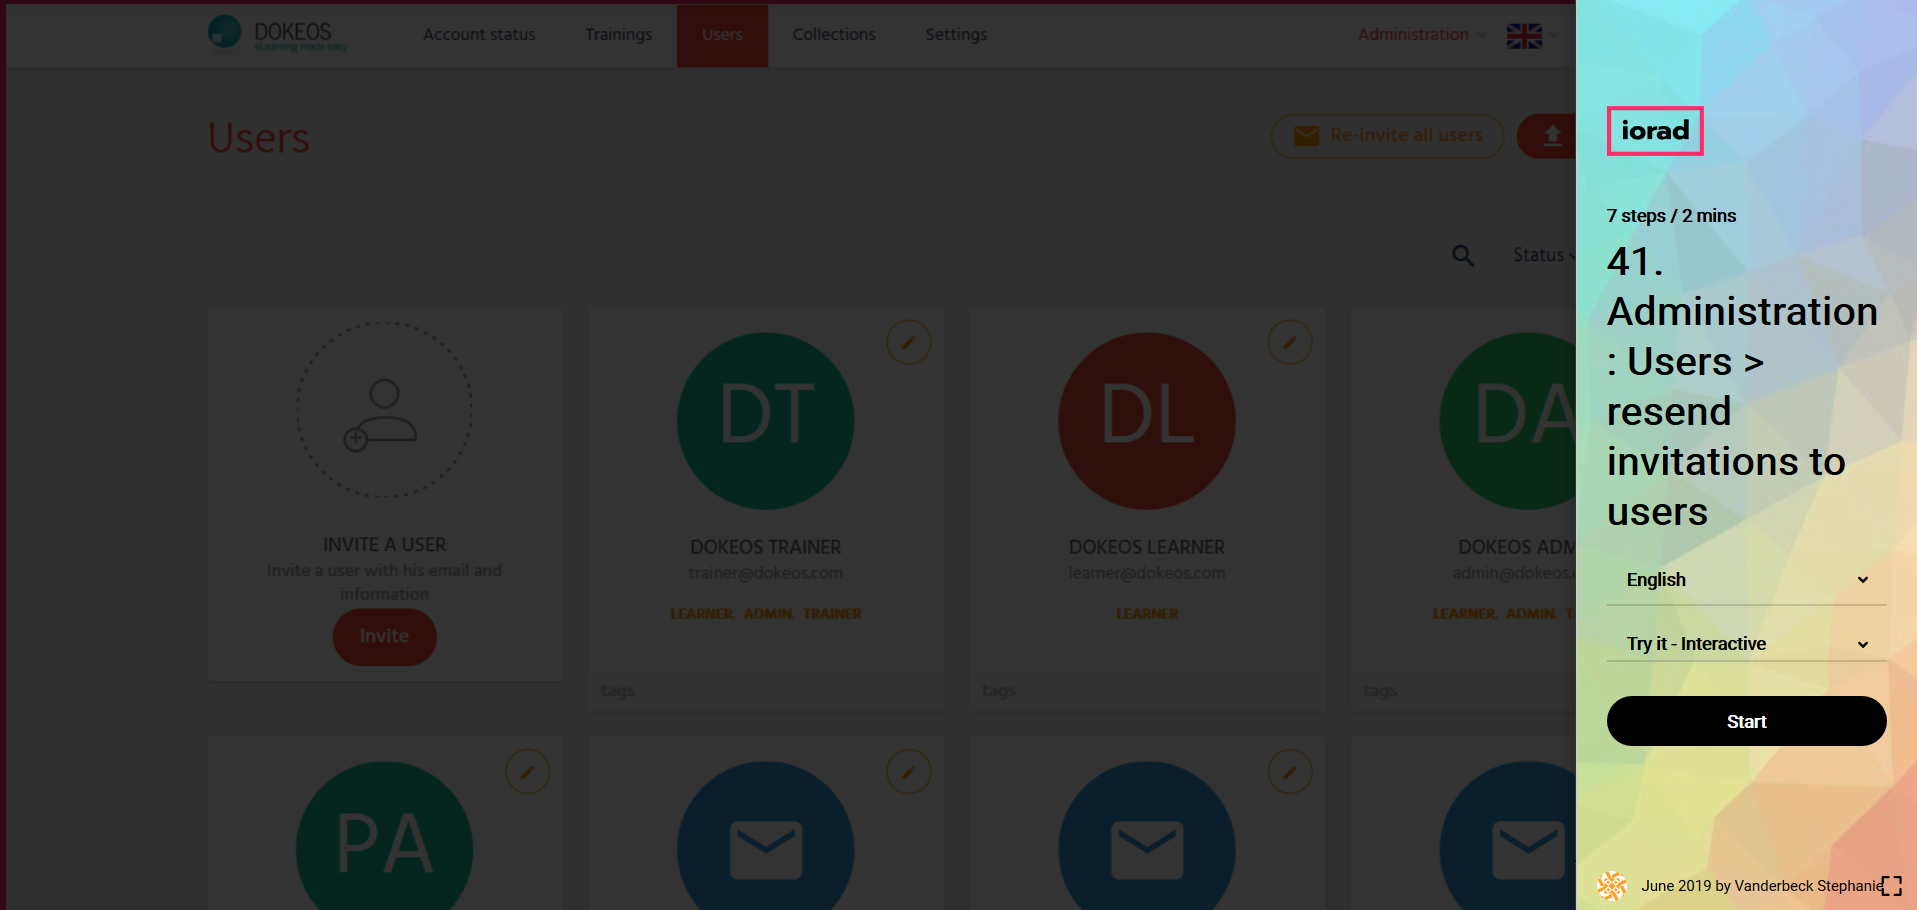Open the Administration dropdown menu
Screen dimensions: 1917x910
tap(1420, 35)
